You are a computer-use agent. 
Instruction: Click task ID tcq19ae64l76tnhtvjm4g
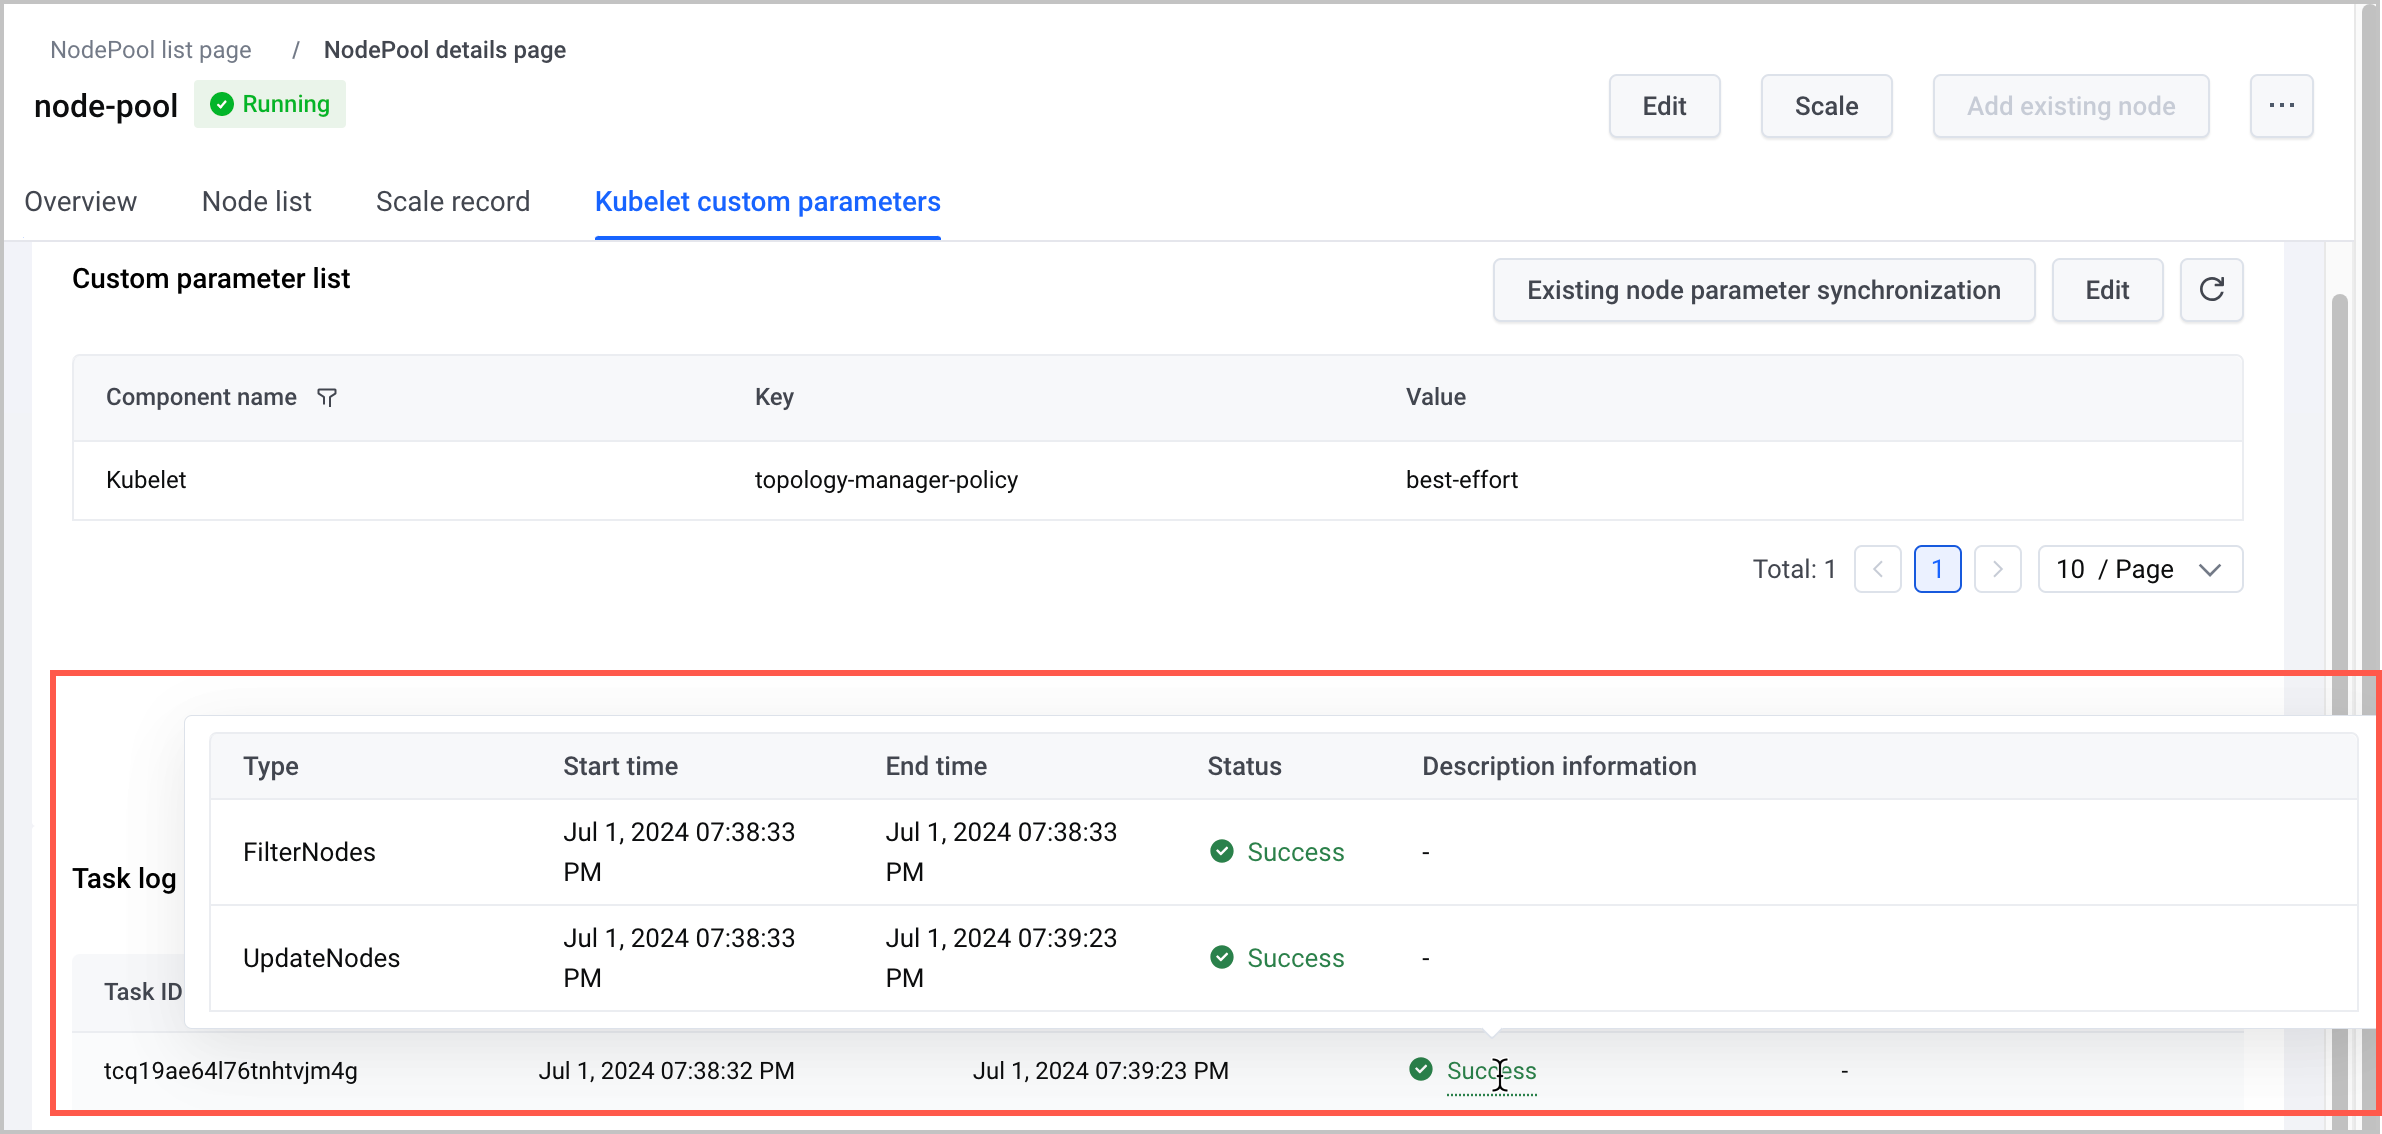[231, 1071]
